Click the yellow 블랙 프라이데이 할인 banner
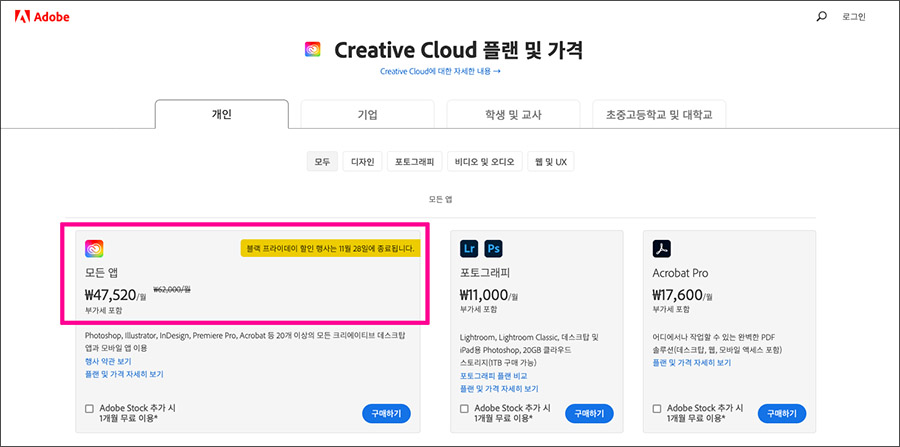This screenshot has height=447, width=900. click(x=331, y=248)
